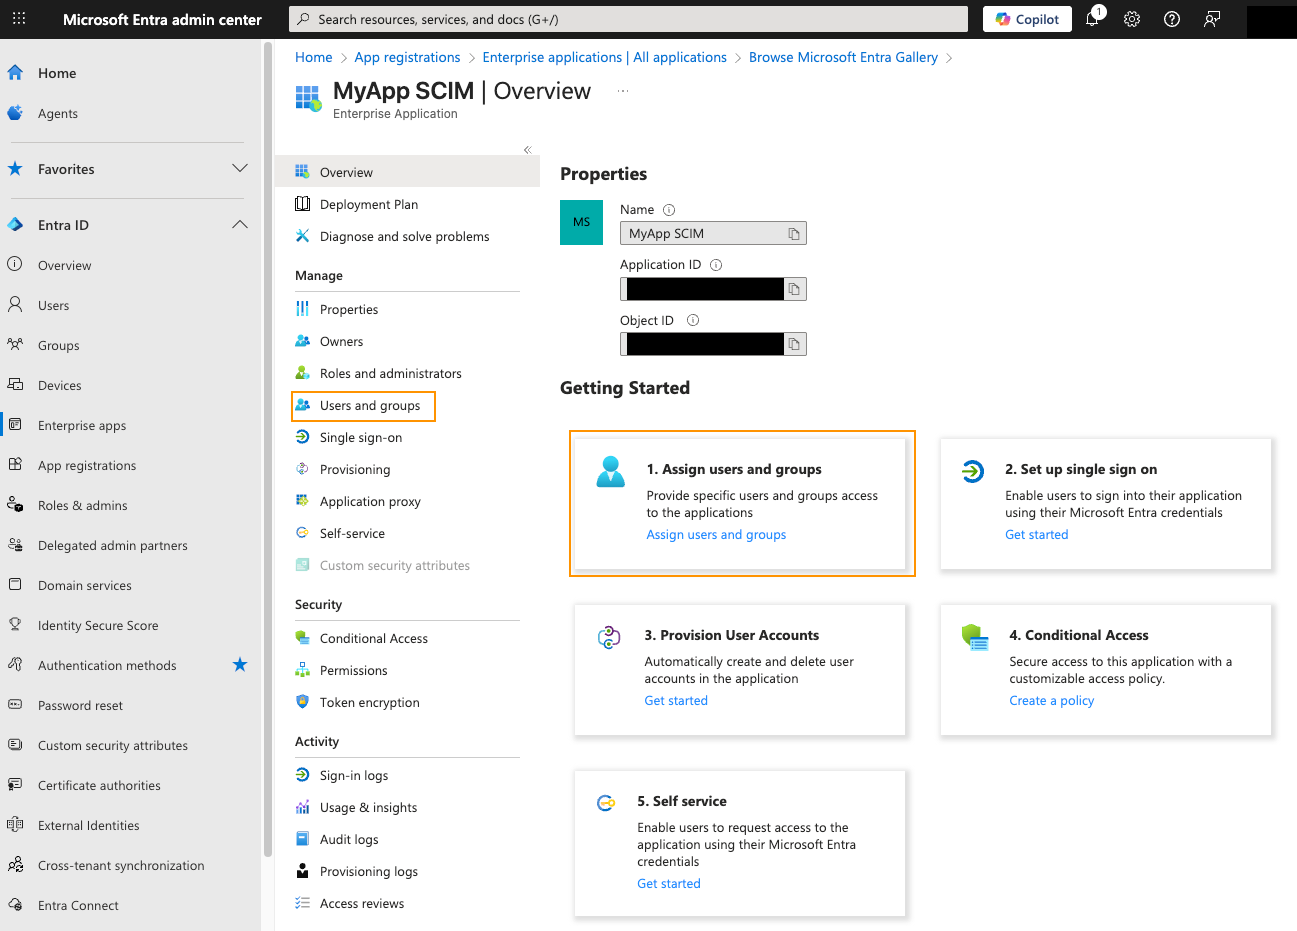Open the settings gear in header
This screenshot has height=931, width=1297.
coord(1132,19)
